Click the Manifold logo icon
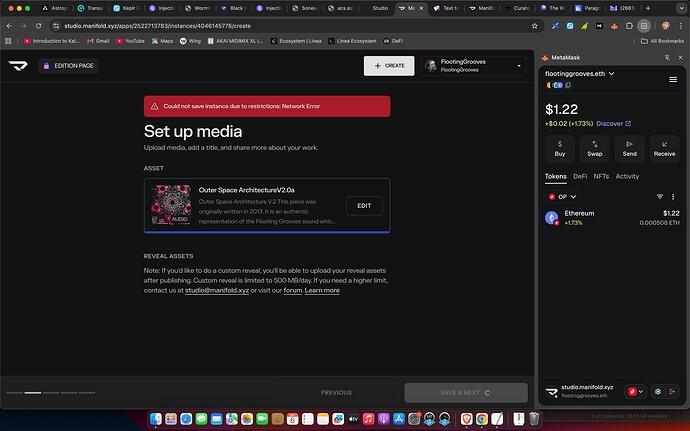 point(18,66)
